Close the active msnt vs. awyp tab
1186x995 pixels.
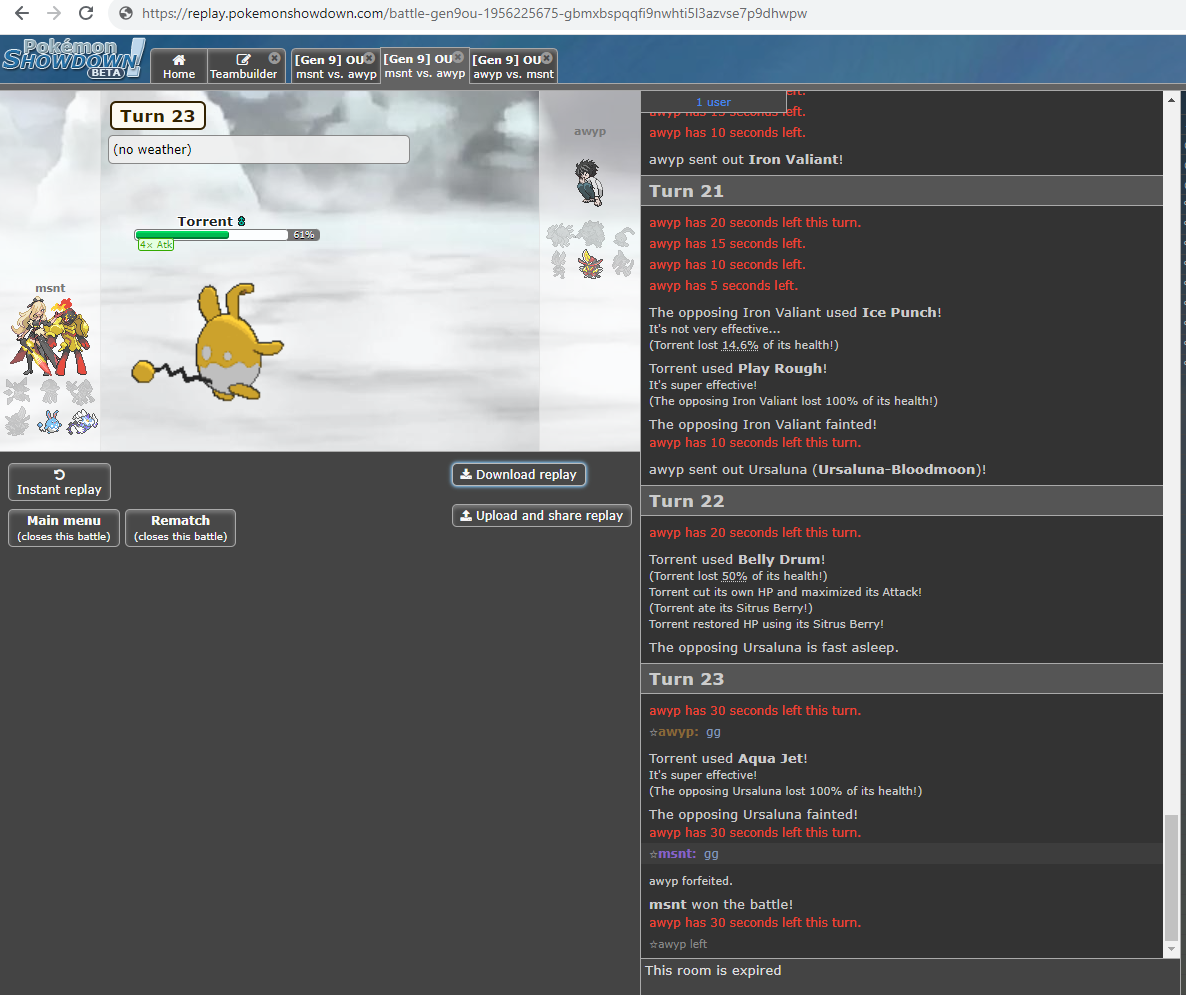(x=458, y=57)
